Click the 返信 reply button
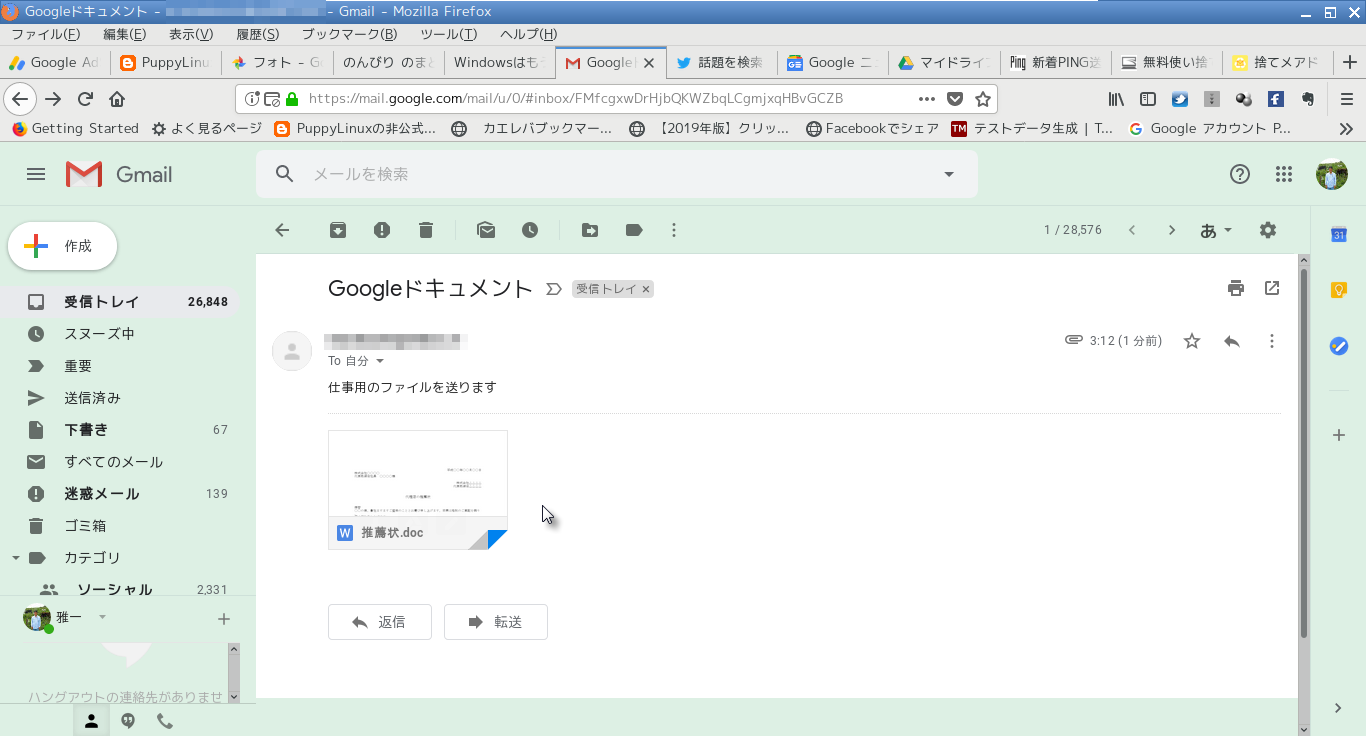Viewport: 1366px width, 736px height. (x=380, y=622)
